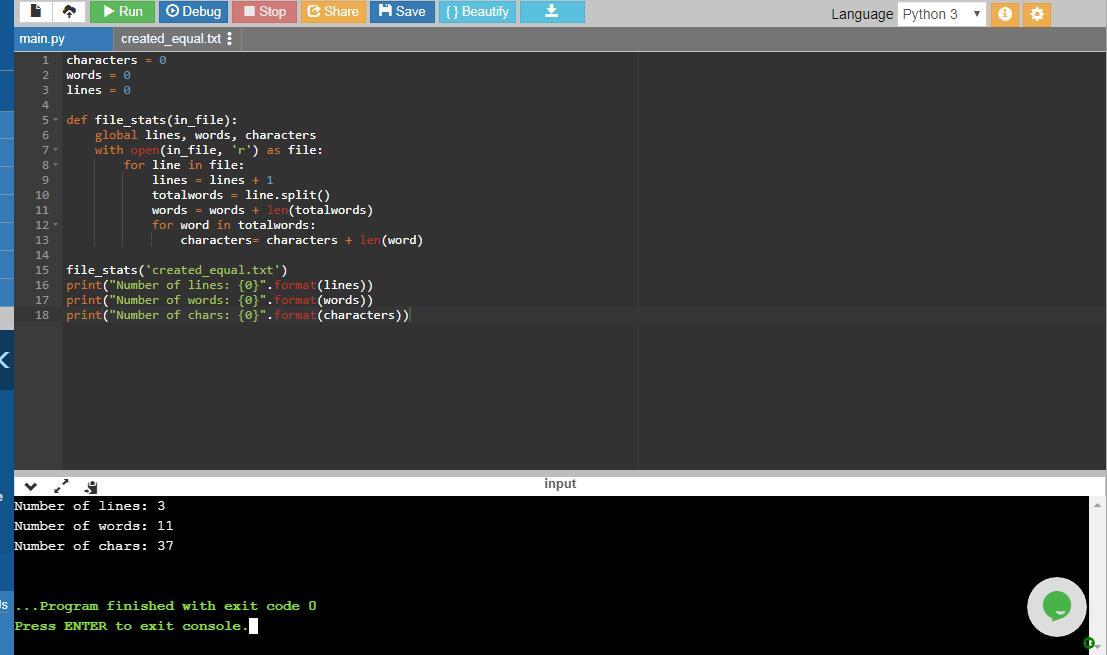The height and width of the screenshot is (655, 1107).
Task: Start the Debug session
Action: (x=193, y=12)
